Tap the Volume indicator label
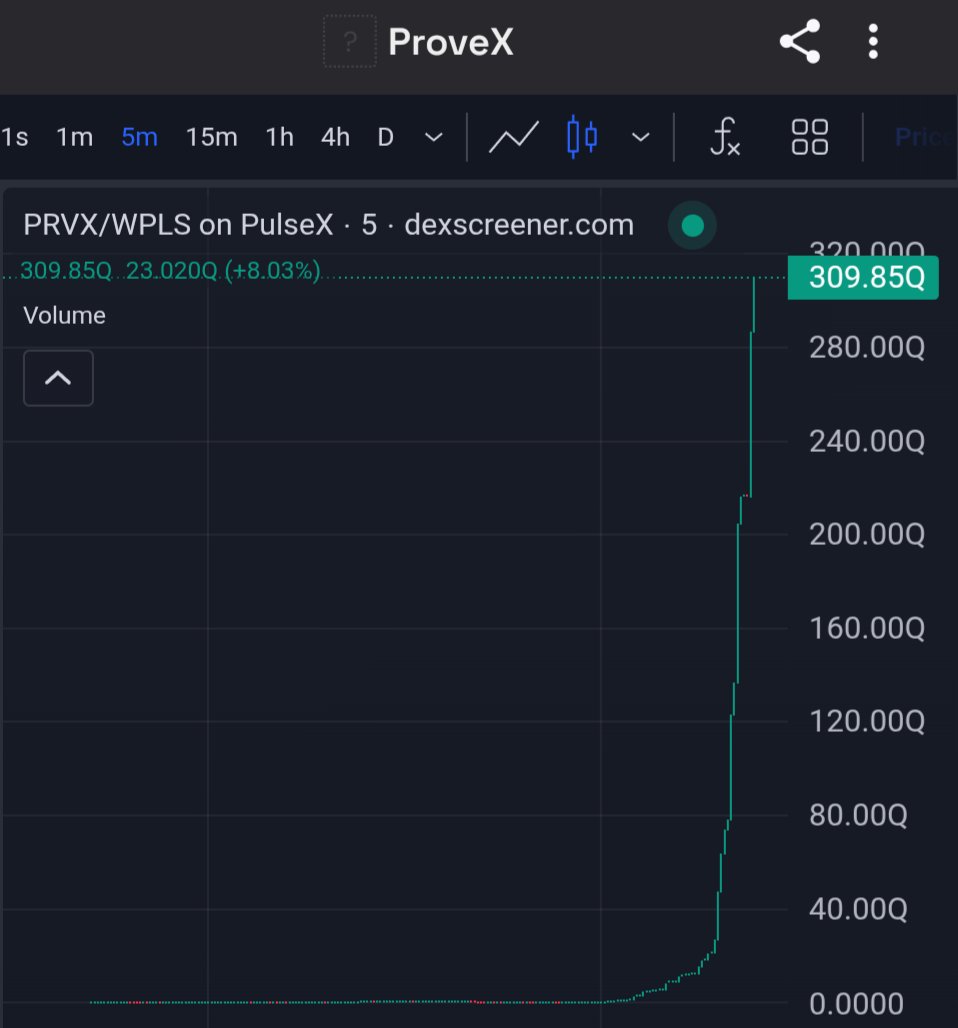 [64, 315]
